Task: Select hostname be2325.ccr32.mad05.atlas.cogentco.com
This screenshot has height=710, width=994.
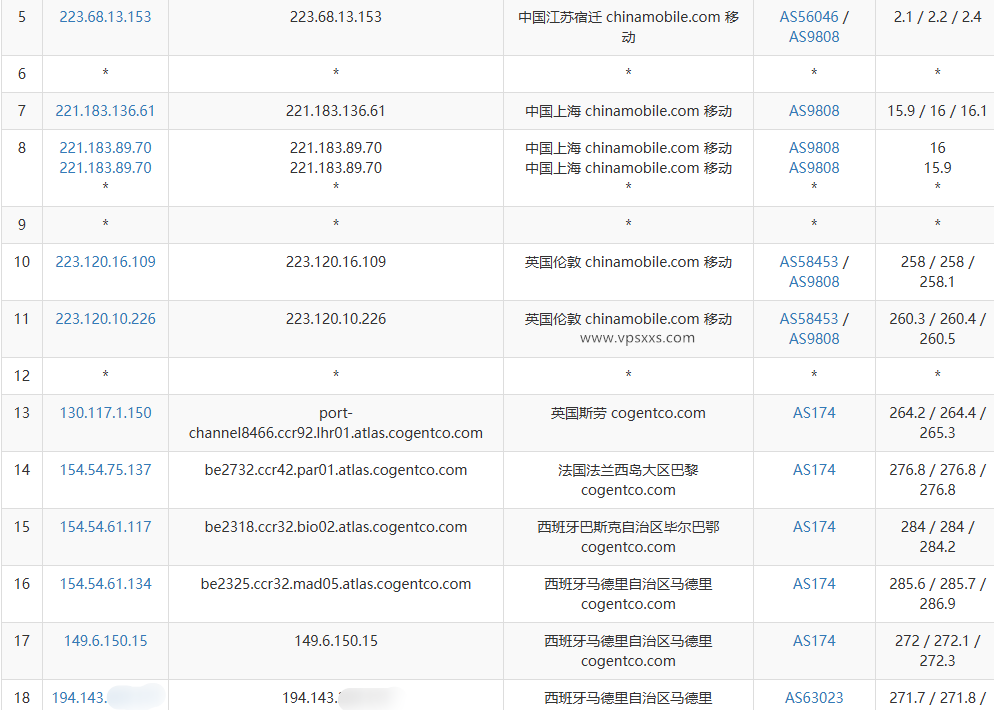Action: coord(336,584)
